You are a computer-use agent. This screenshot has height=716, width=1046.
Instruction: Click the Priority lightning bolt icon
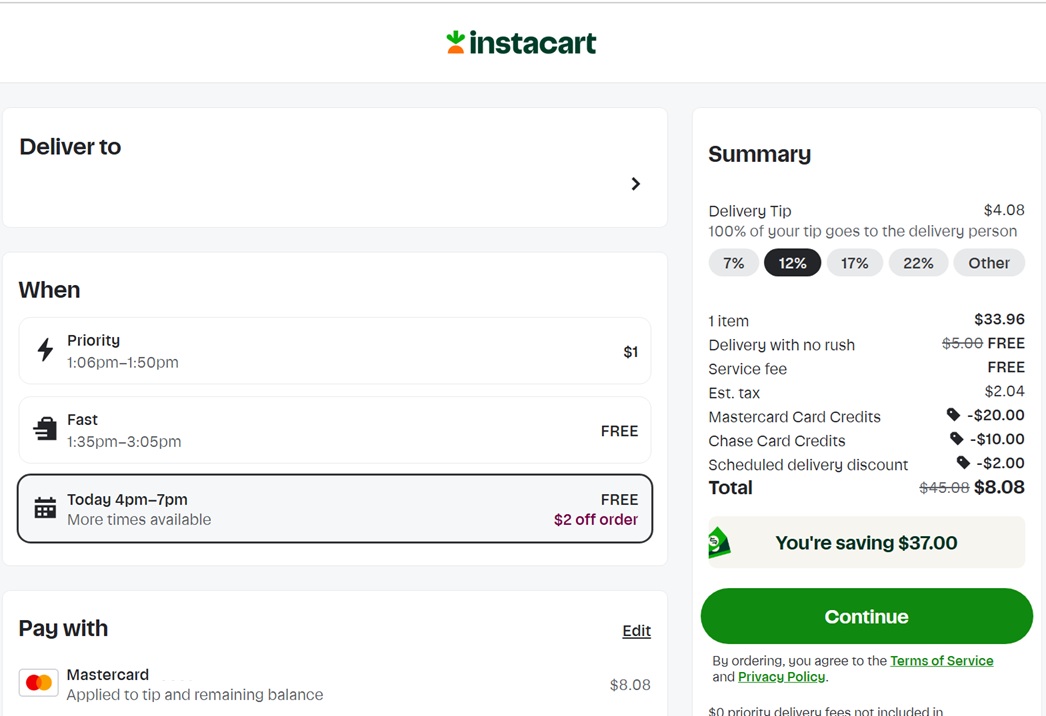45,350
